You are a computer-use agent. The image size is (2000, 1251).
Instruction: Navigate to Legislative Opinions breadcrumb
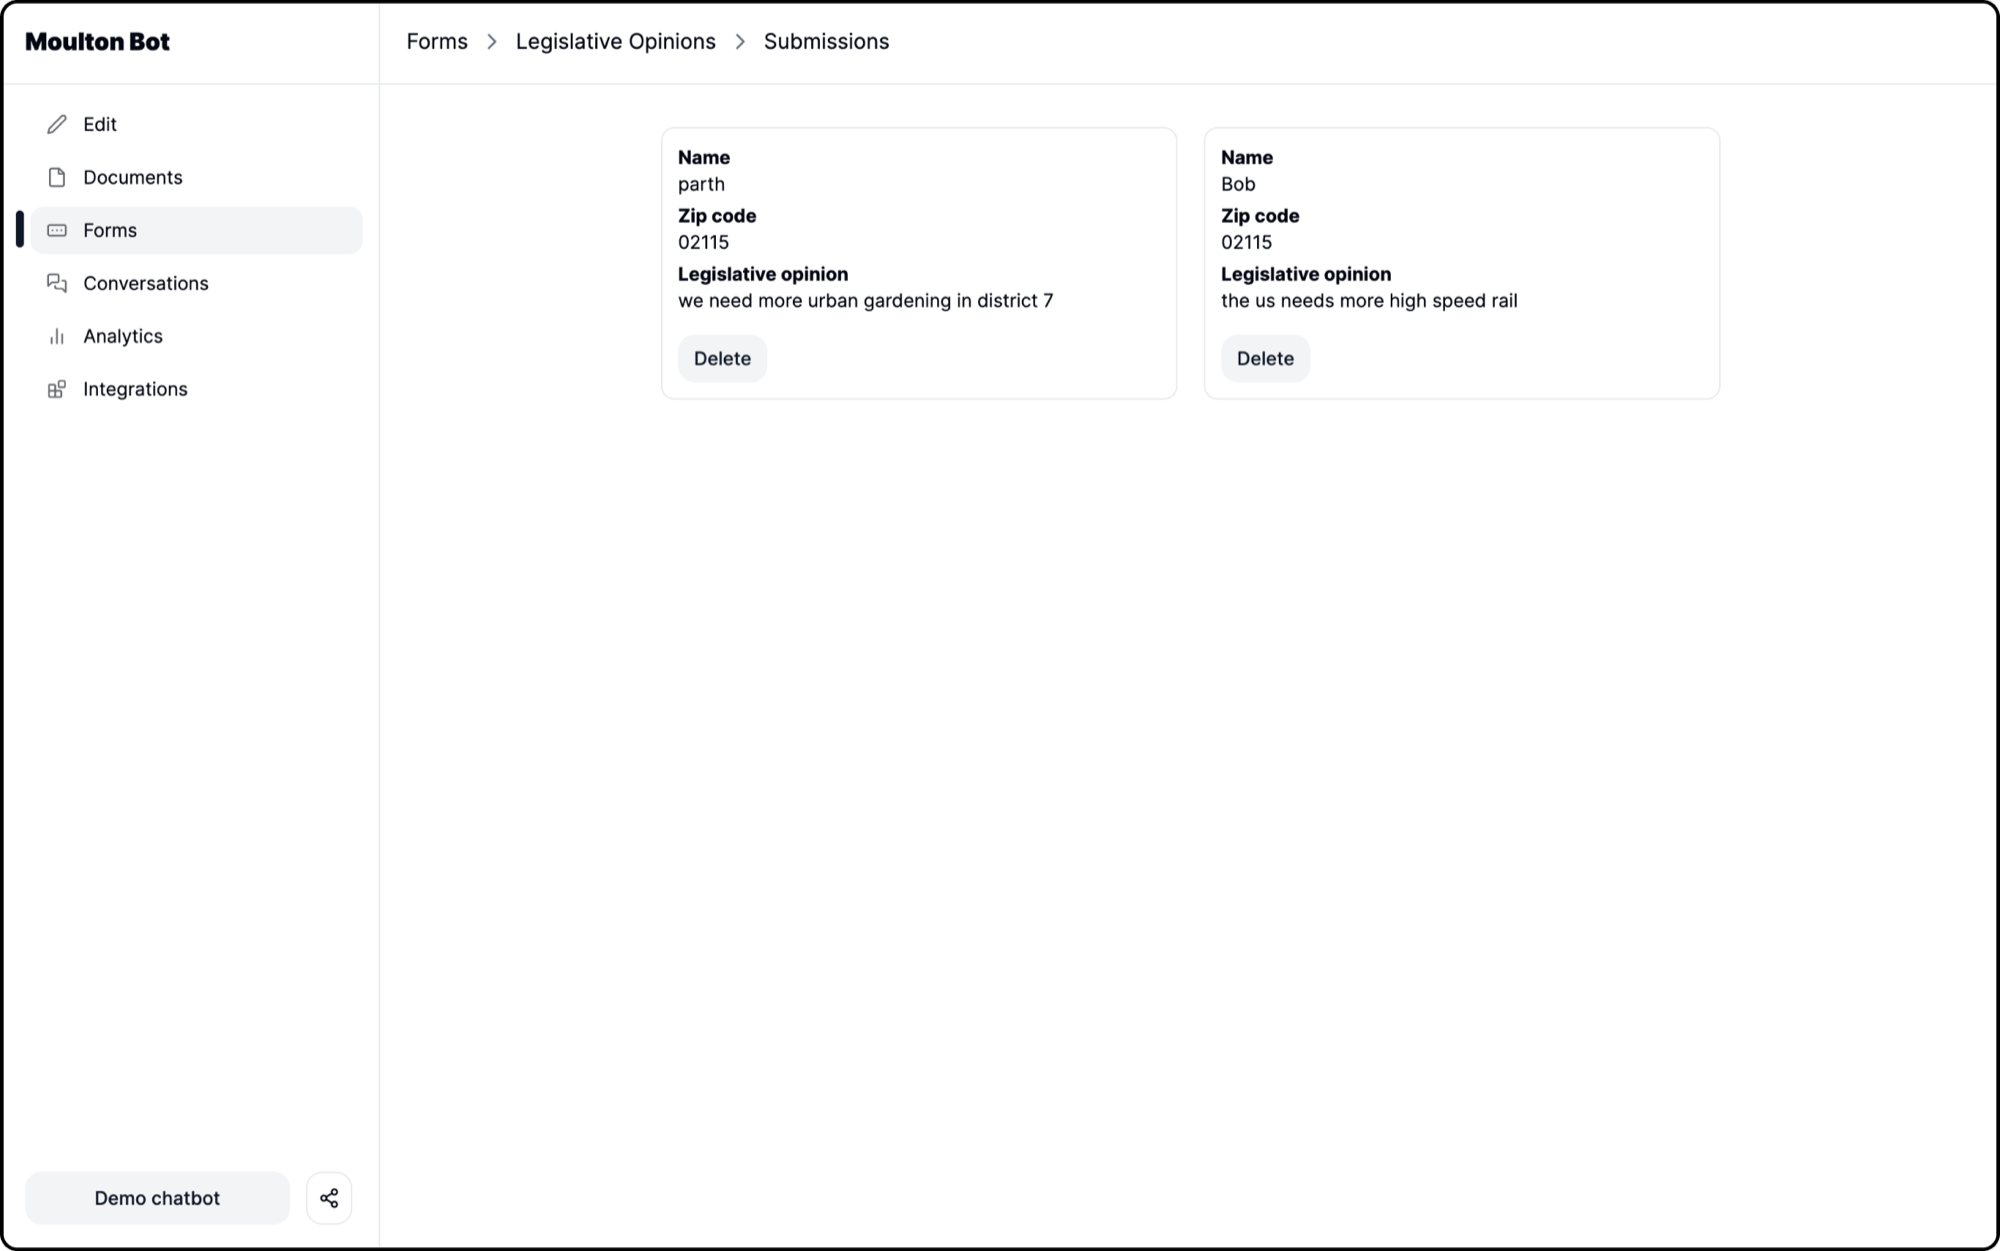tap(615, 41)
